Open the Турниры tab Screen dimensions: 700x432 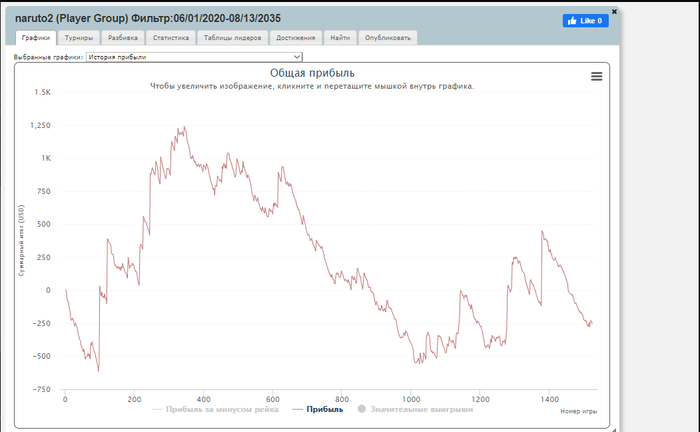click(x=79, y=38)
